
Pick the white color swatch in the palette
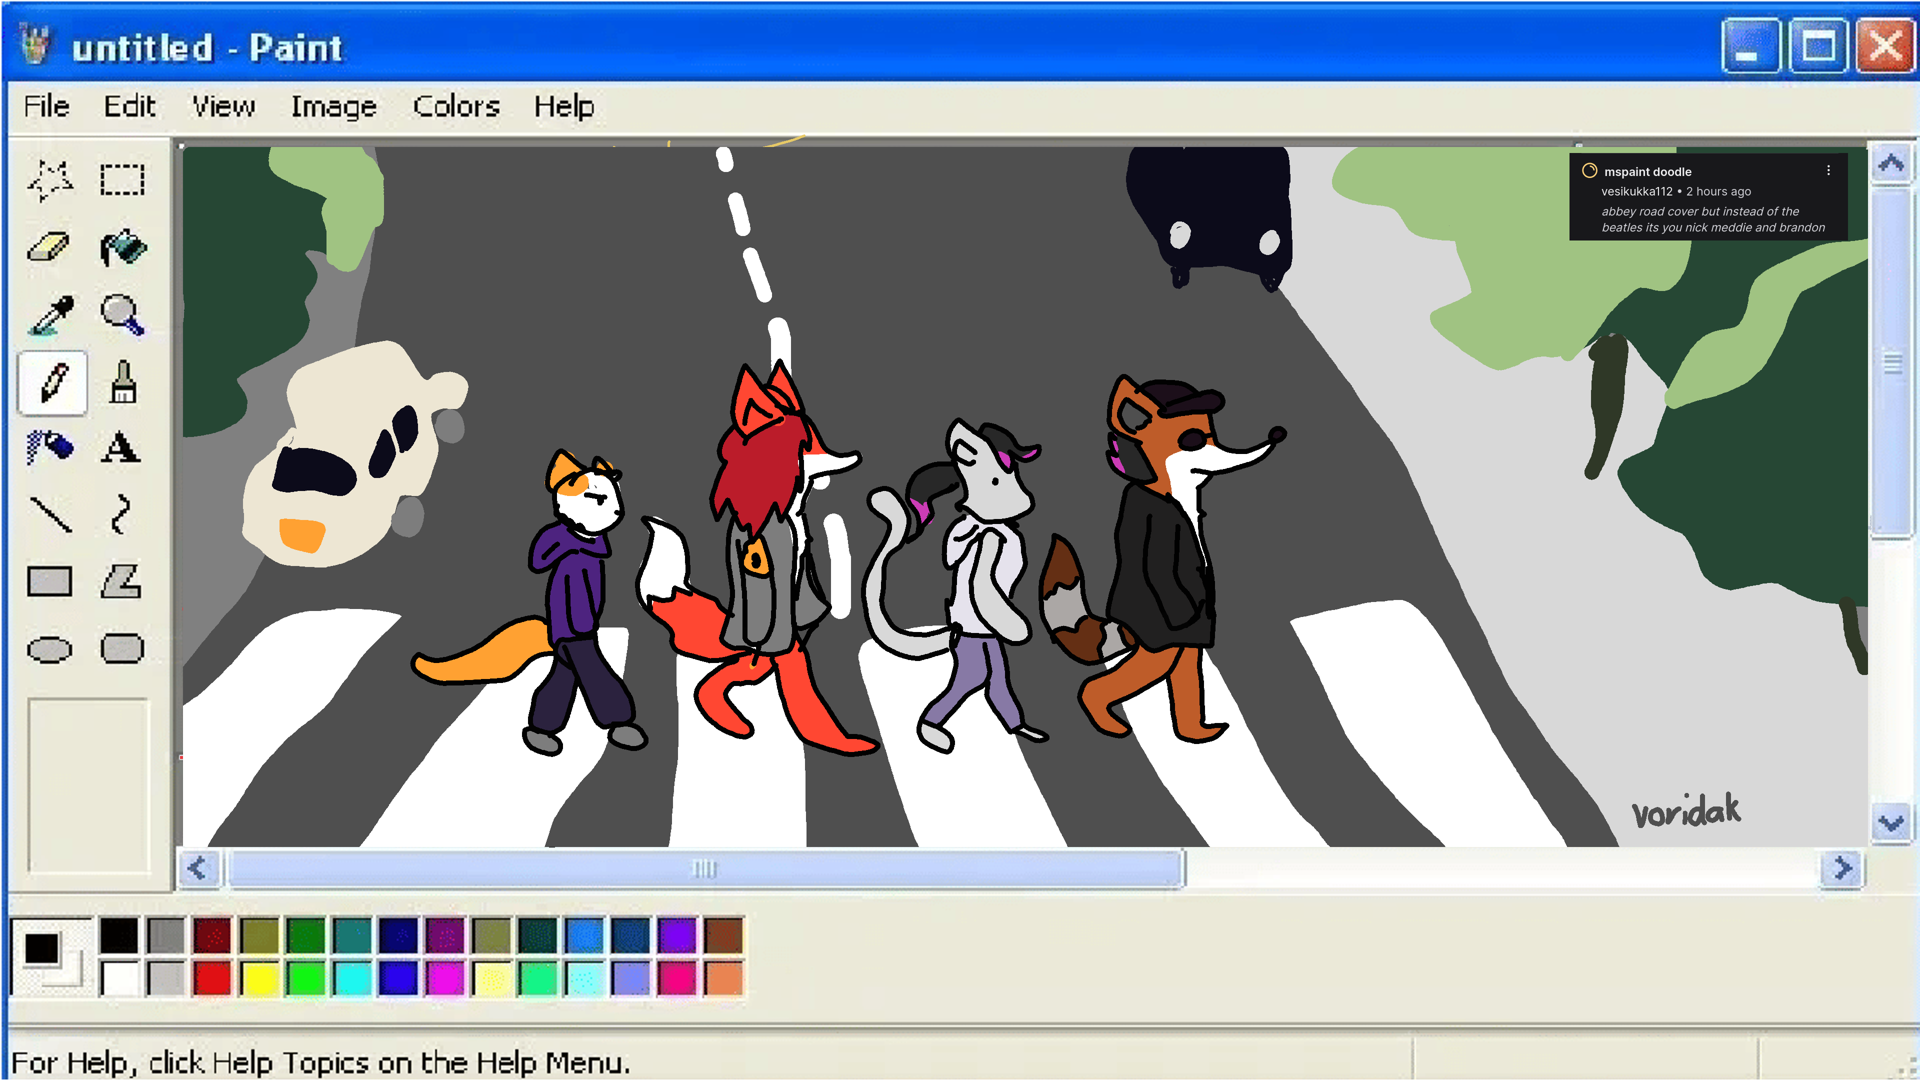pos(119,978)
